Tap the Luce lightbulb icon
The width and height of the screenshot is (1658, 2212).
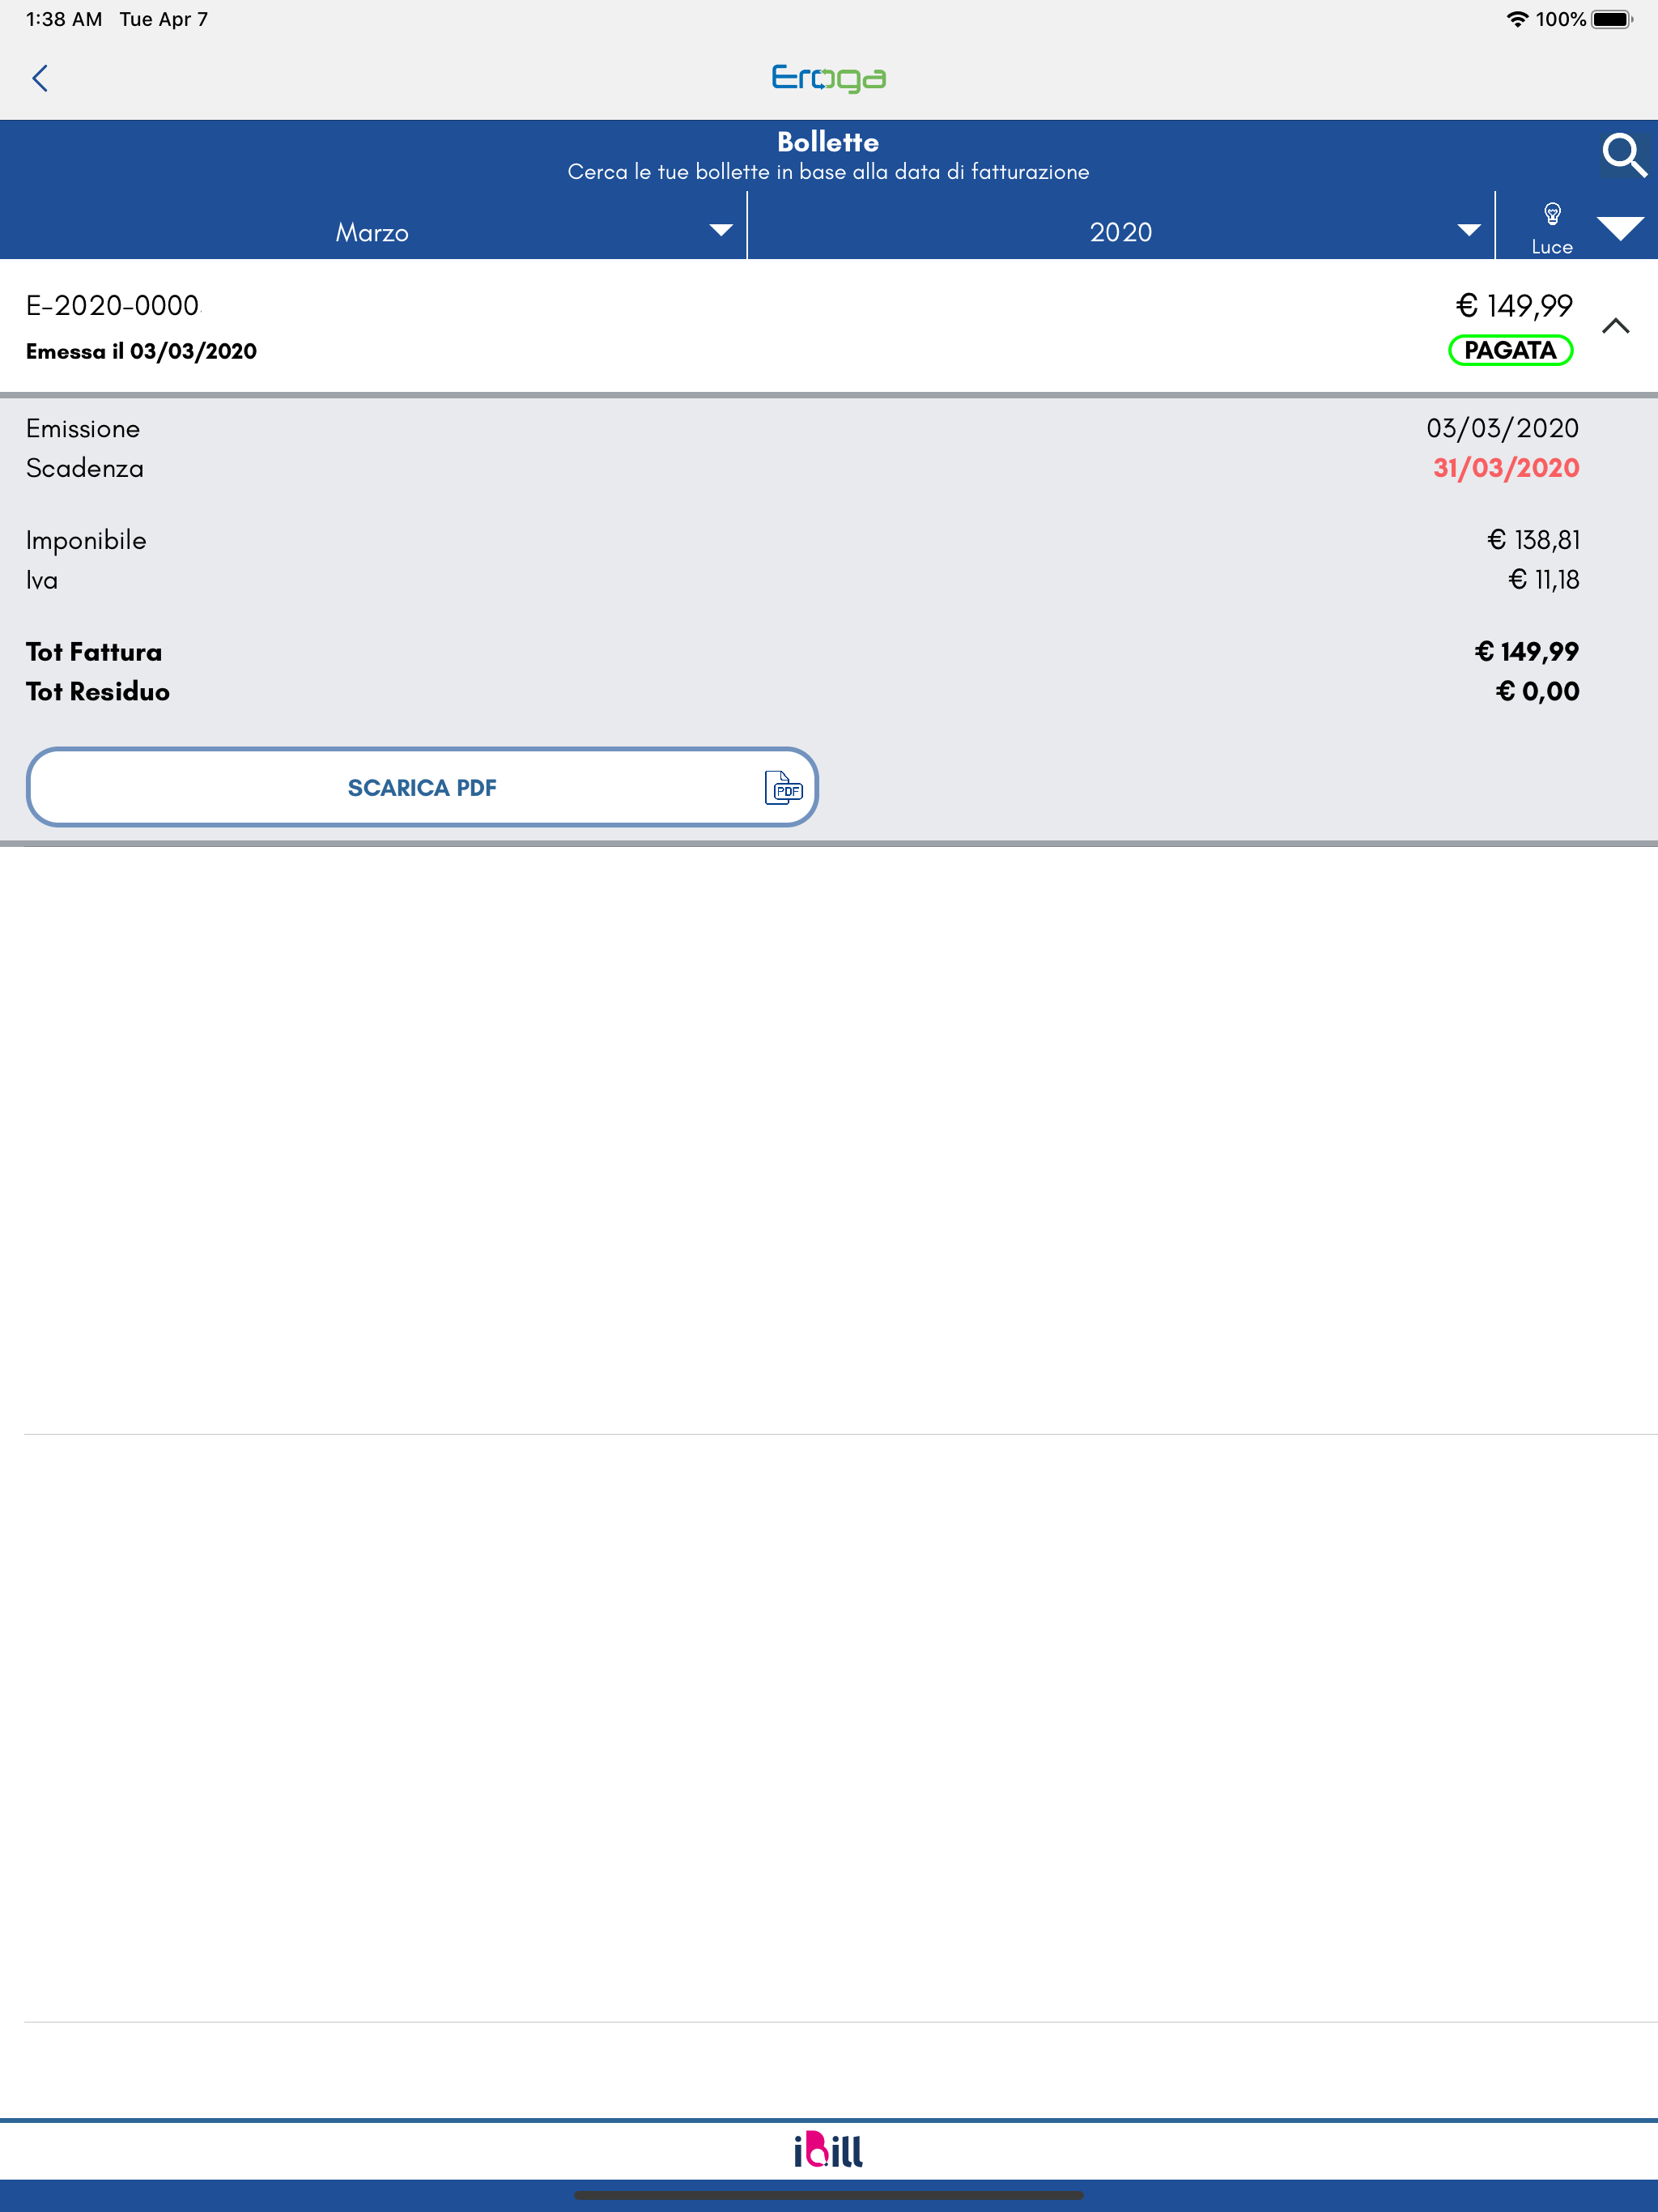(x=1552, y=214)
